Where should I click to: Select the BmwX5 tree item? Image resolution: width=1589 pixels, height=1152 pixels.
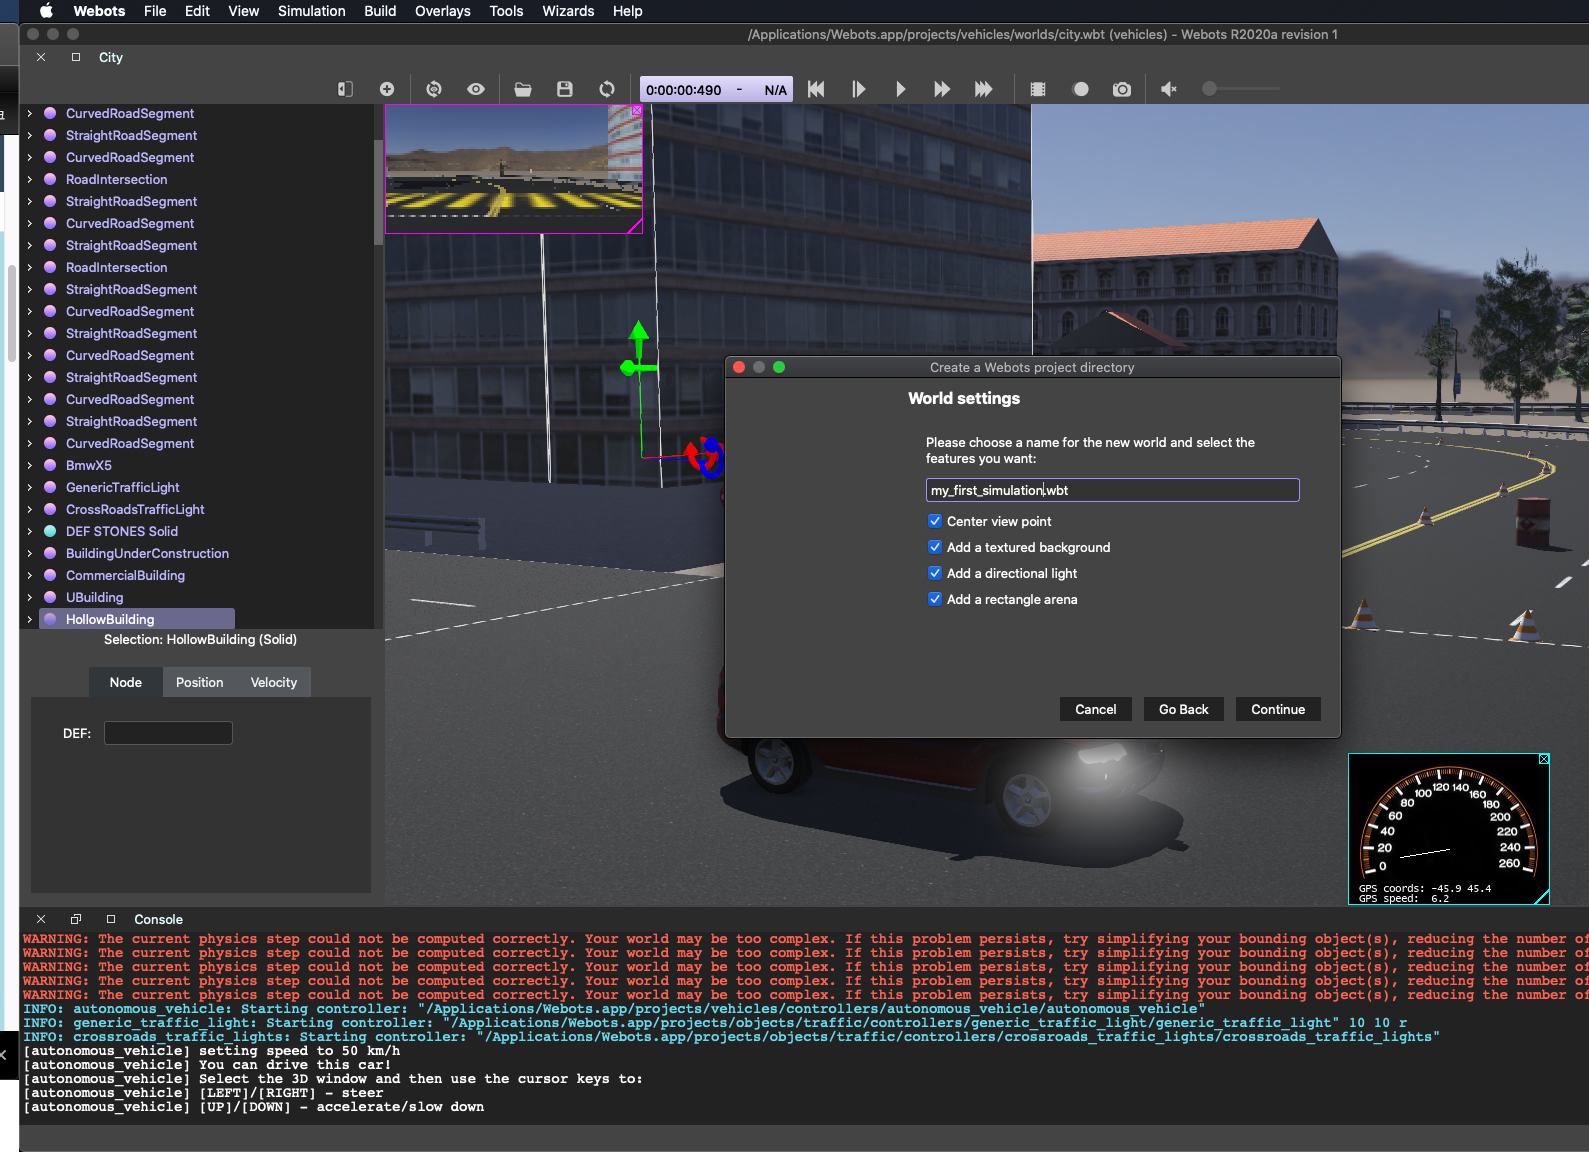point(89,465)
